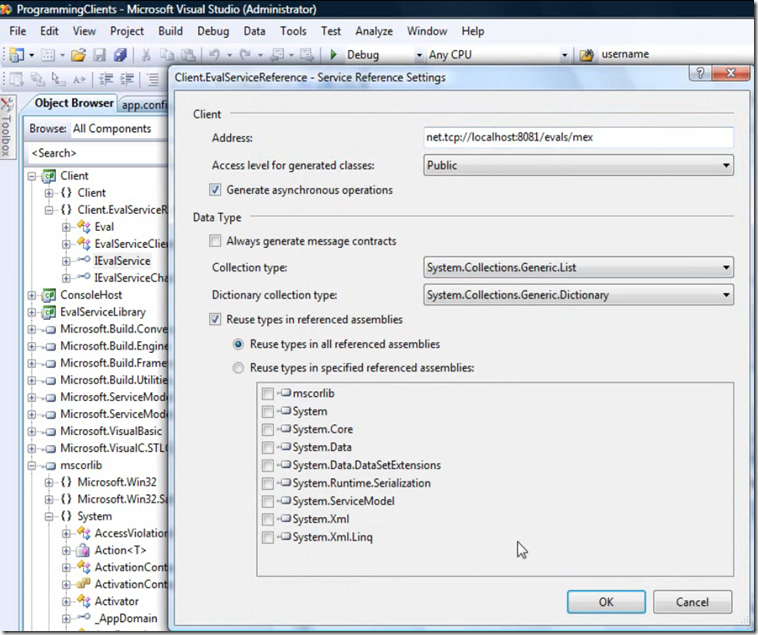Select IEvalService in the Object Browser tree
Screen dimensions: 758x635
click(x=122, y=261)
